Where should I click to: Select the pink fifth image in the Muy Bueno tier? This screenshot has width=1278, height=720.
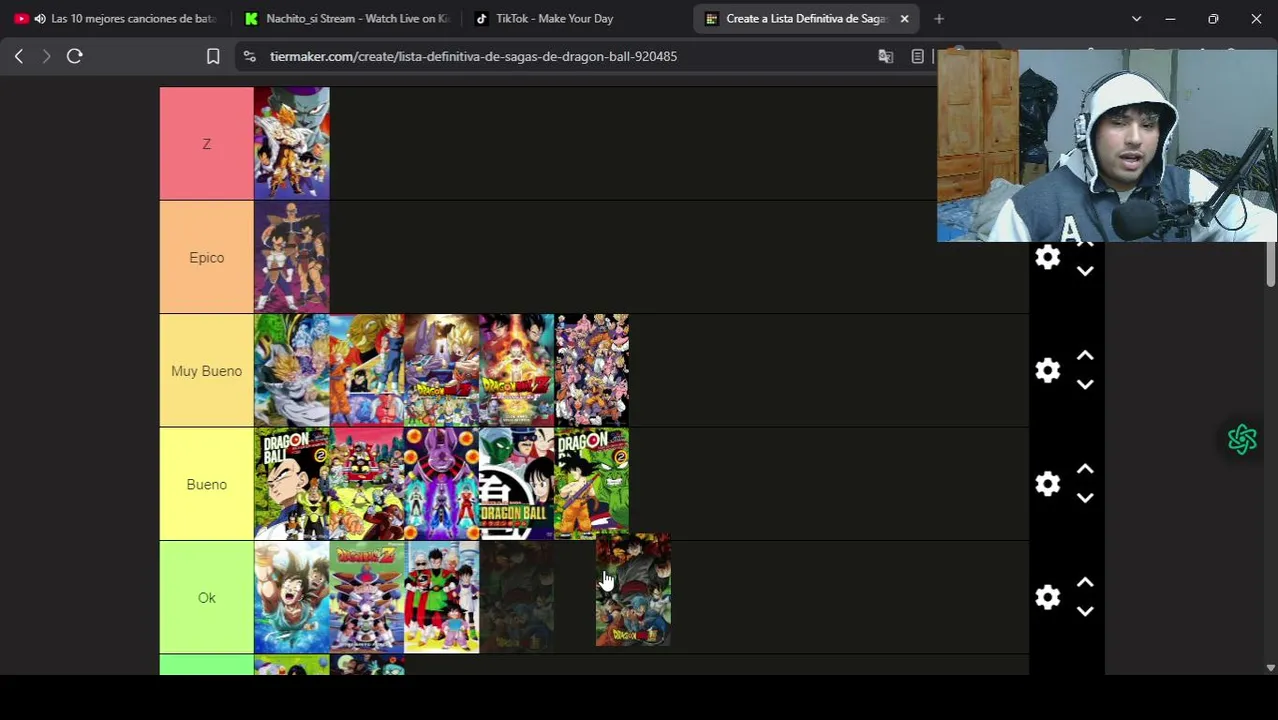click(592, 371)
